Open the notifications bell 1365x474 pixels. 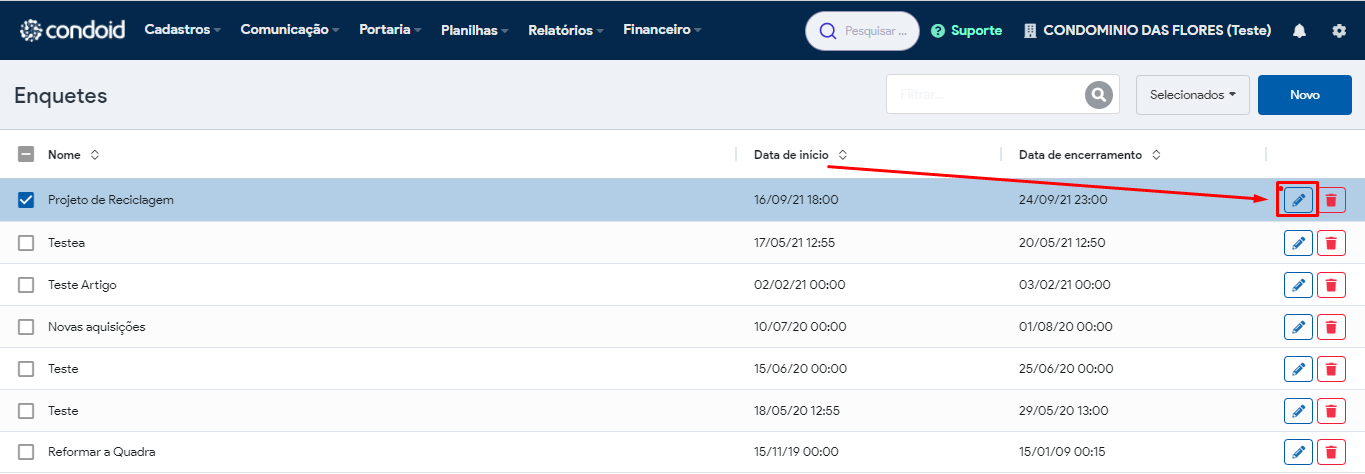(x=1299, y=31)
